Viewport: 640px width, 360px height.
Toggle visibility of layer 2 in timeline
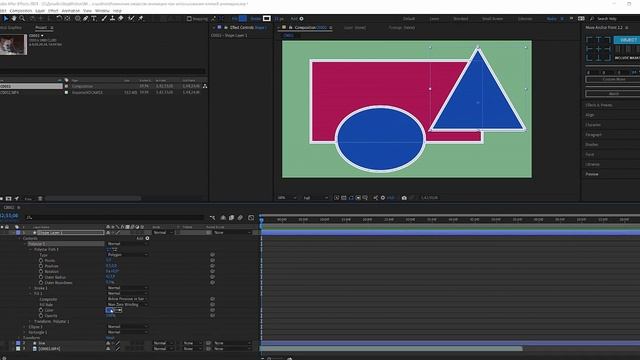2,343
